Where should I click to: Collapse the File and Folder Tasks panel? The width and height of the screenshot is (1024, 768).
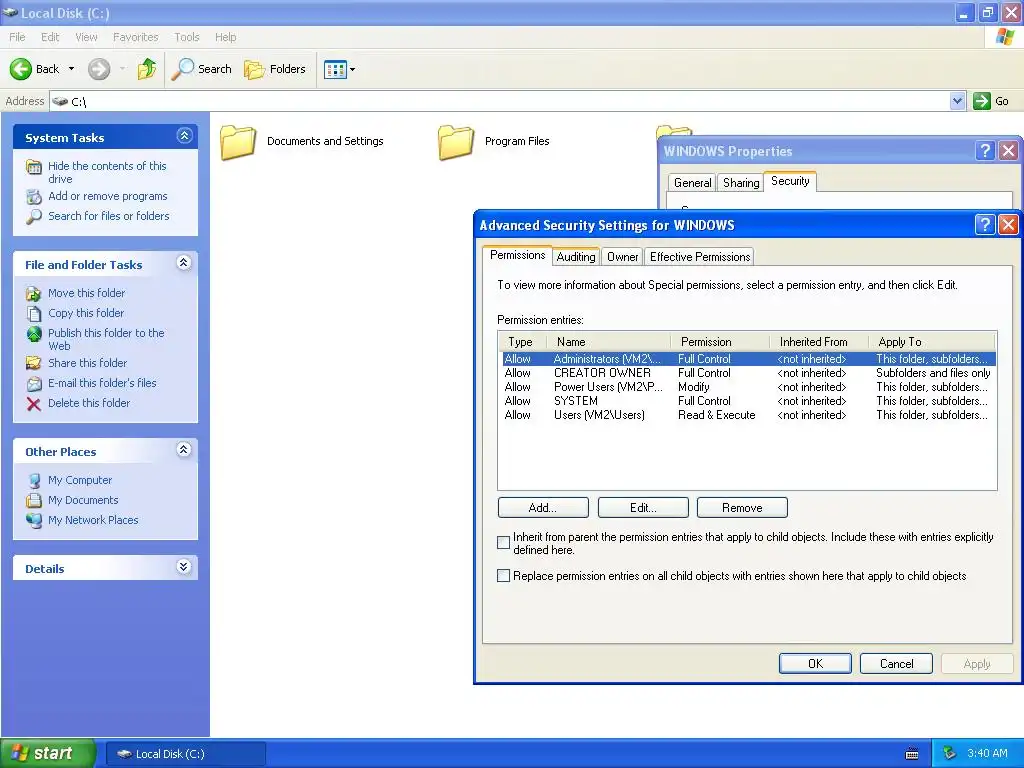click(x=184, y=263)
